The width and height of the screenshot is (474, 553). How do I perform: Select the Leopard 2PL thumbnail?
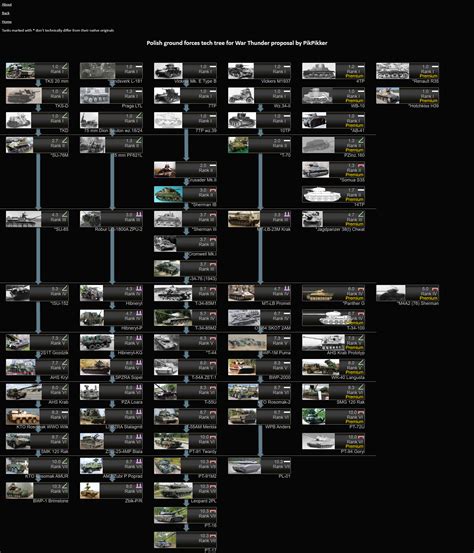point(173,491)
